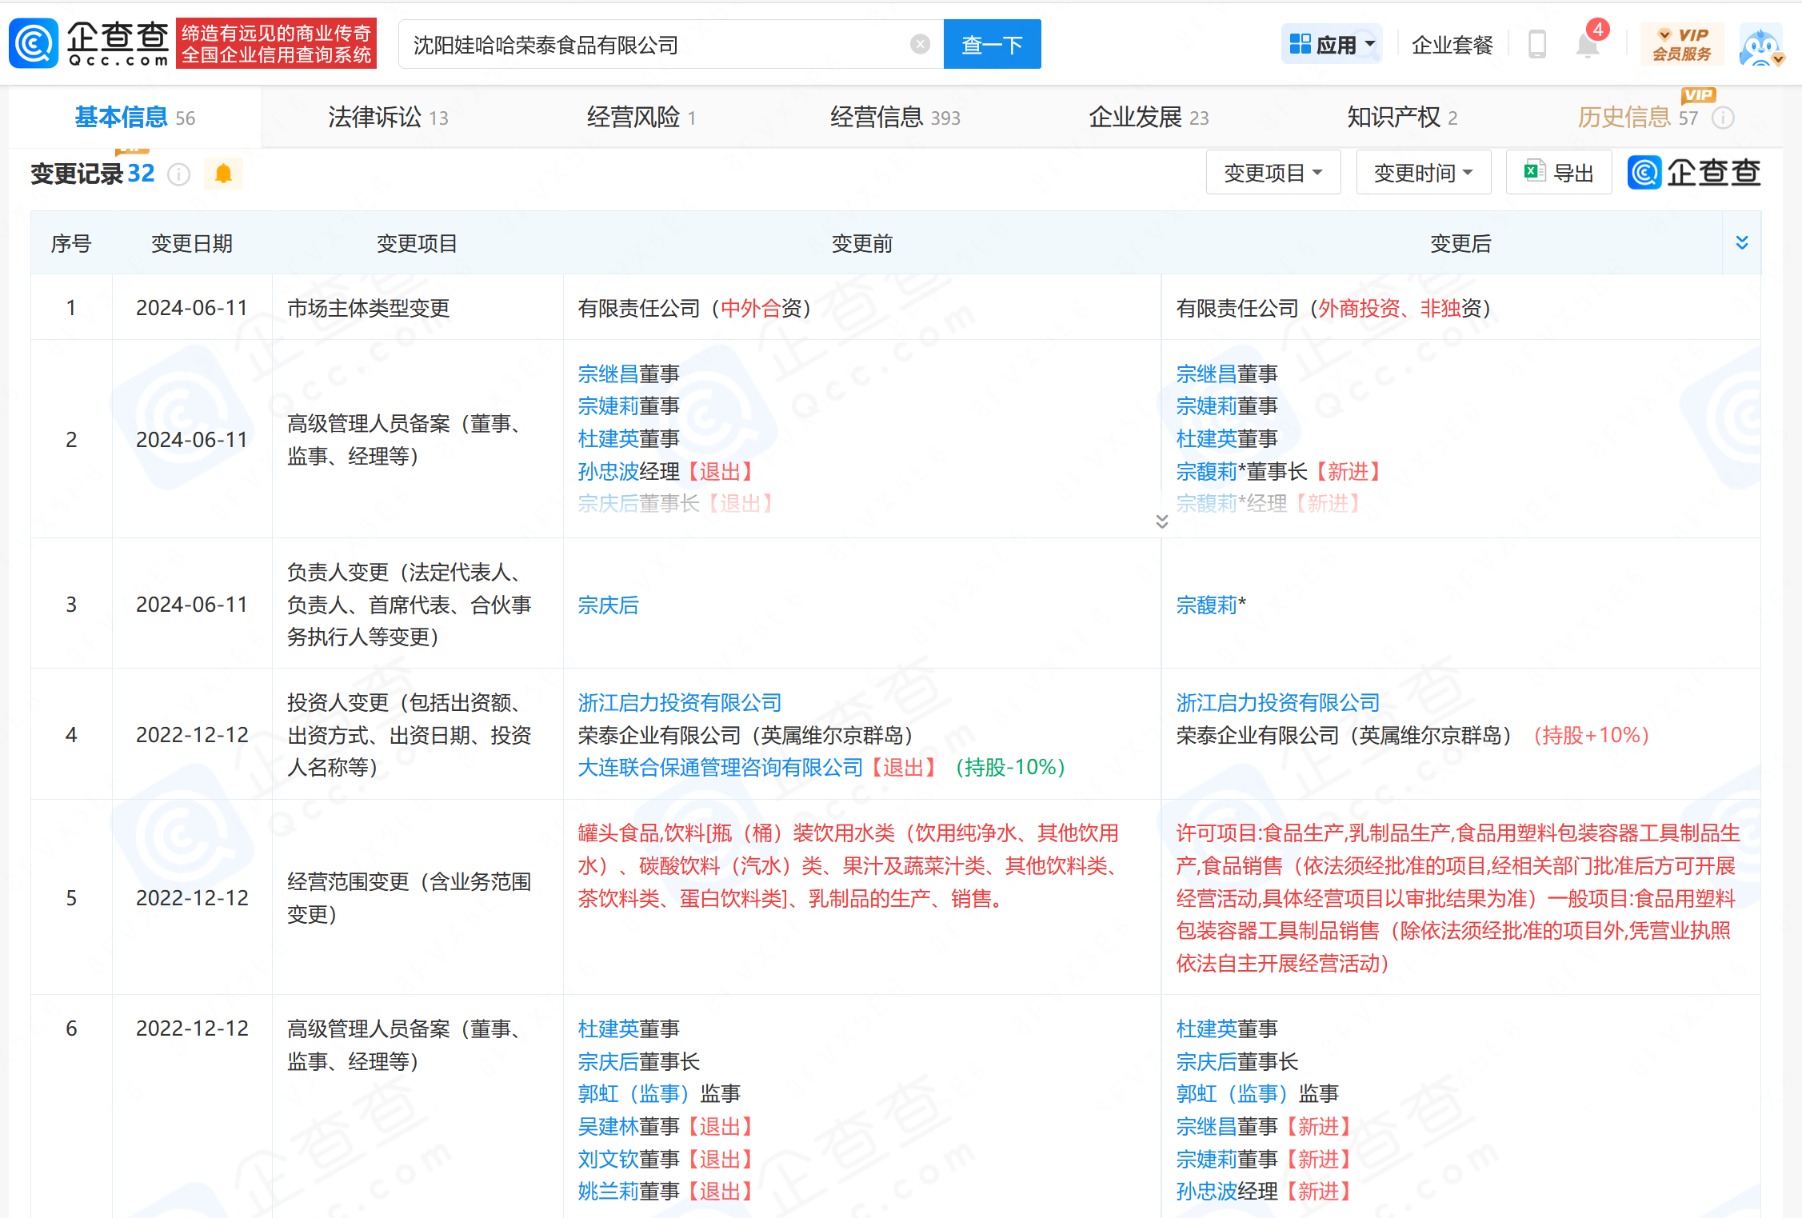The image size is (1802, 1218).
Task: Expand row 2 details chevron
Action: click(1161, 522)
